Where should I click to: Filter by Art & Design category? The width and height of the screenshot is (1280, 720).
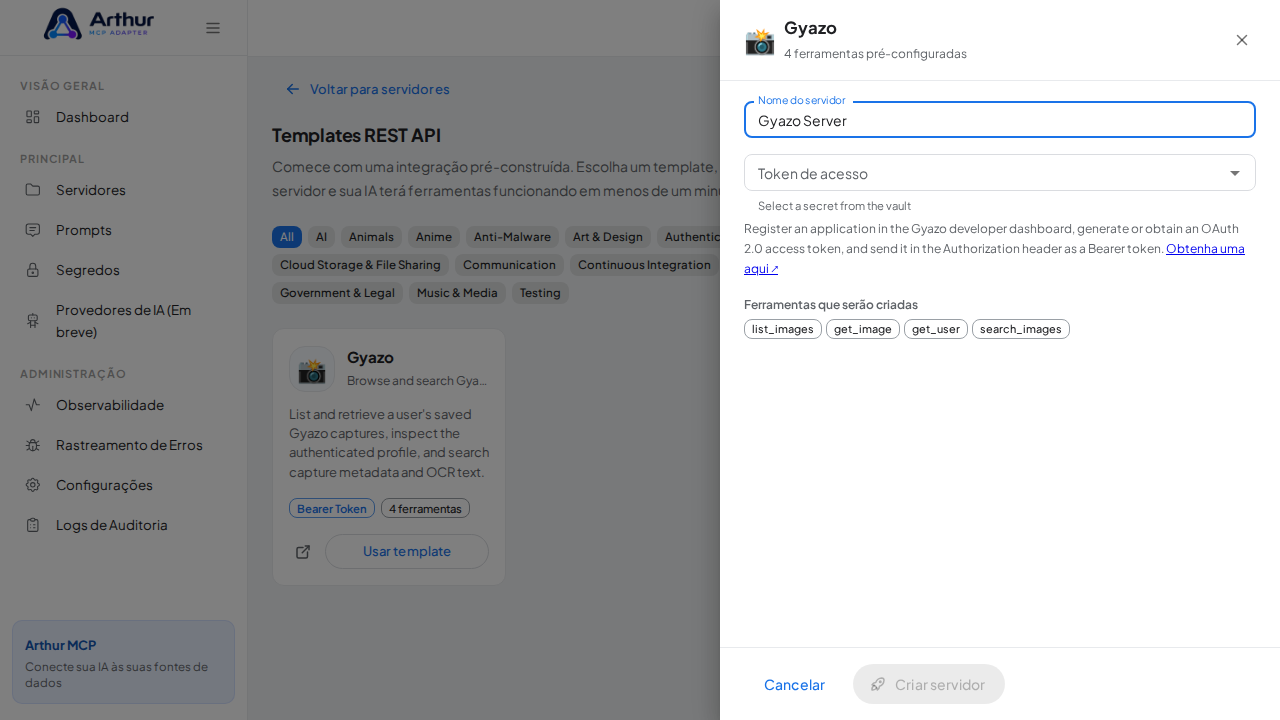coord(608,237)
